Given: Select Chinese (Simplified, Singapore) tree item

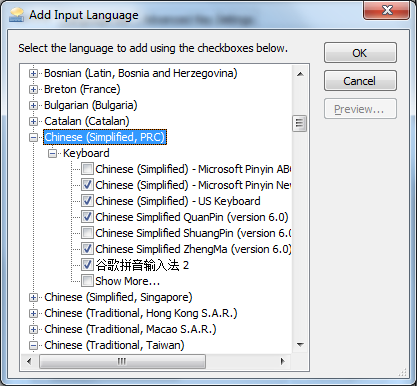Looking at the screenshot, I should pyautogui.click(x=118, y=297).
